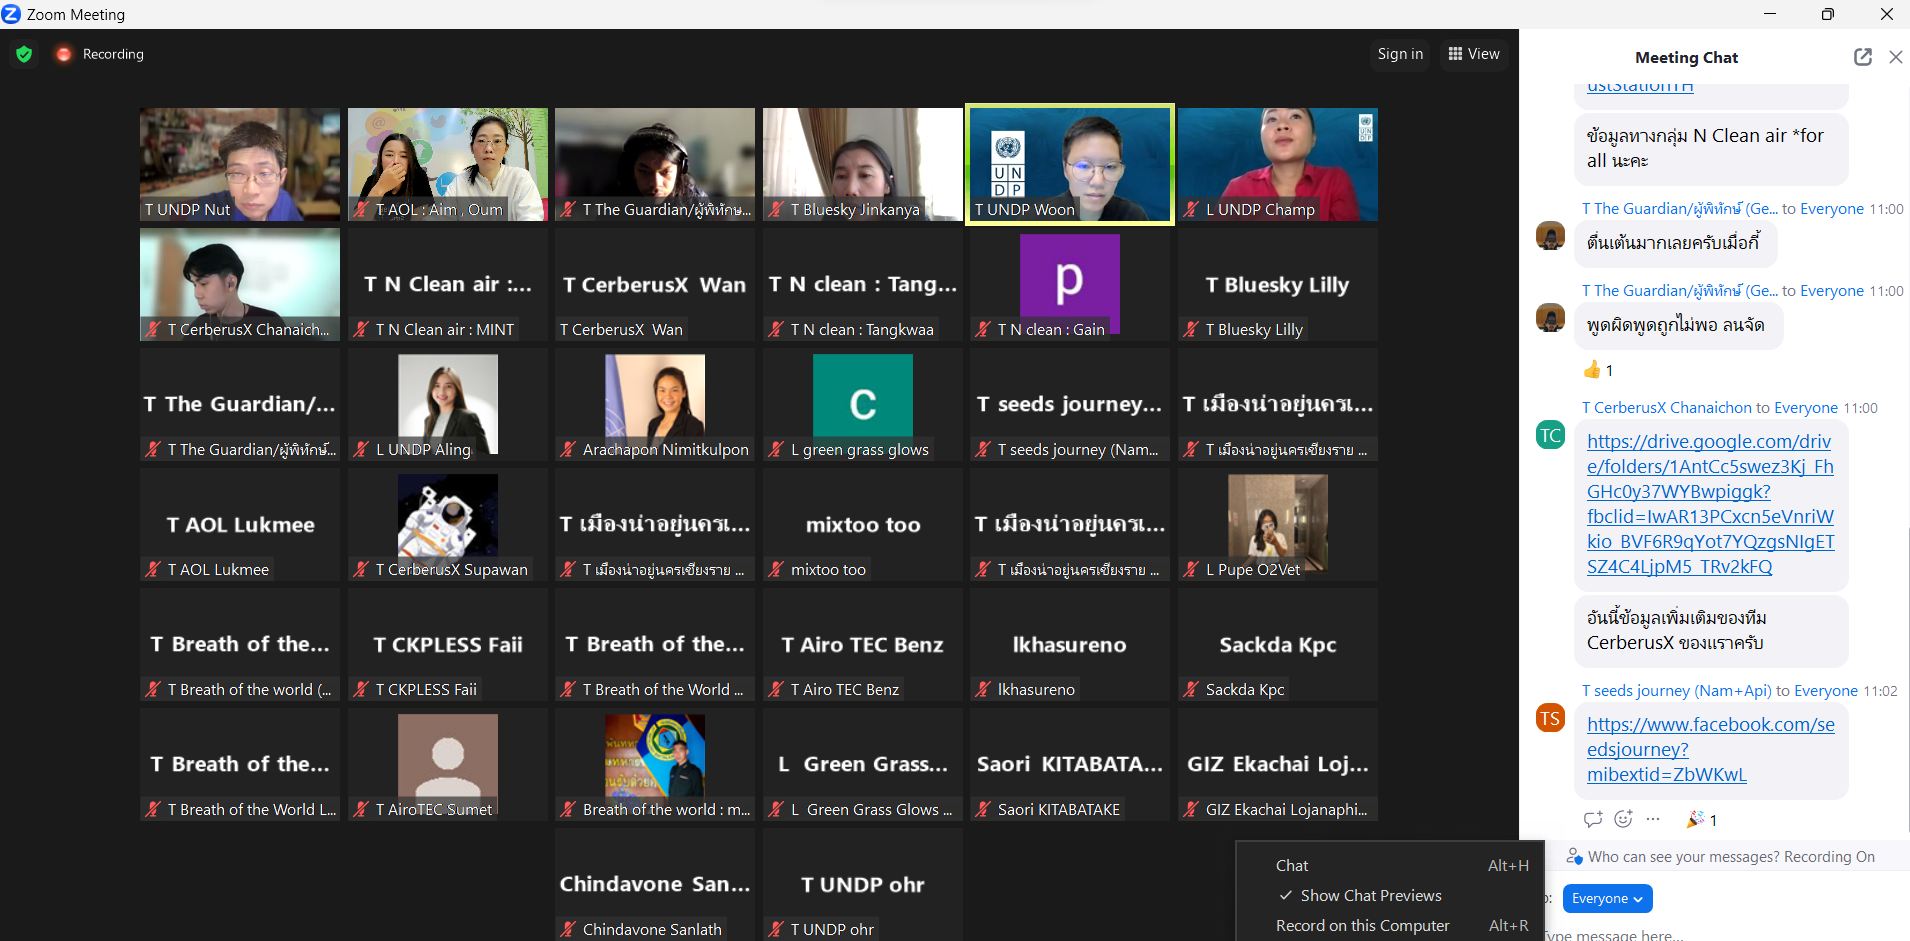Close the Meeting Chat panel
This screenshot has width=1910, height=941.
(1895, 57)
